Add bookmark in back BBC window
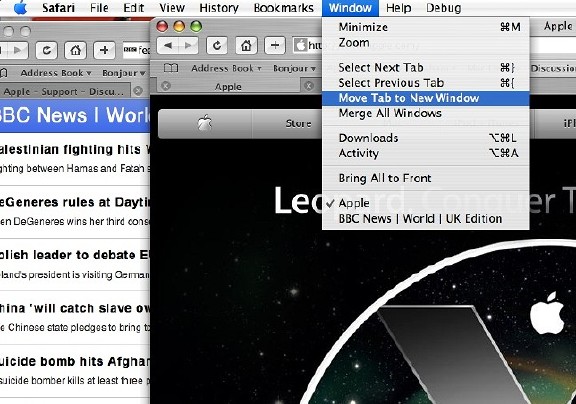Screen dimensions: 576x404 pos(104,50)
